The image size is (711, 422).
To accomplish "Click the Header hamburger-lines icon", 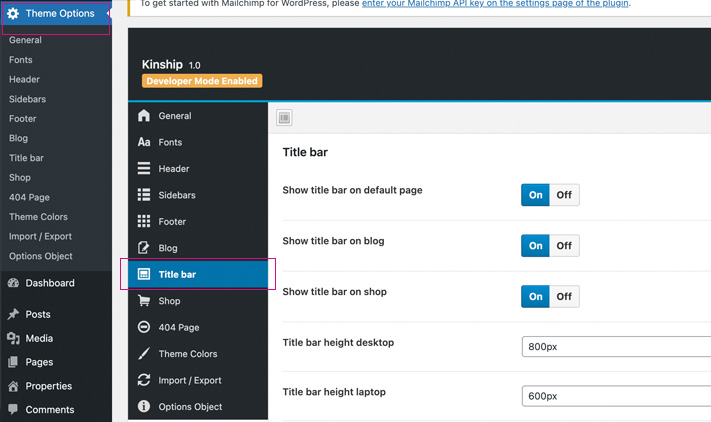I will [x=144, y=169].
